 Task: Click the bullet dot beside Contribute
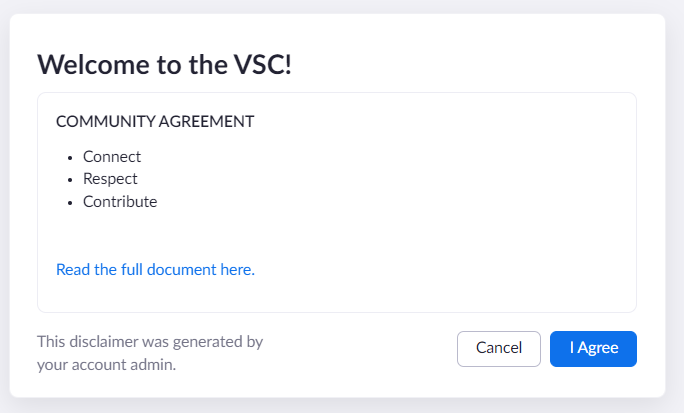coord(70,202)
